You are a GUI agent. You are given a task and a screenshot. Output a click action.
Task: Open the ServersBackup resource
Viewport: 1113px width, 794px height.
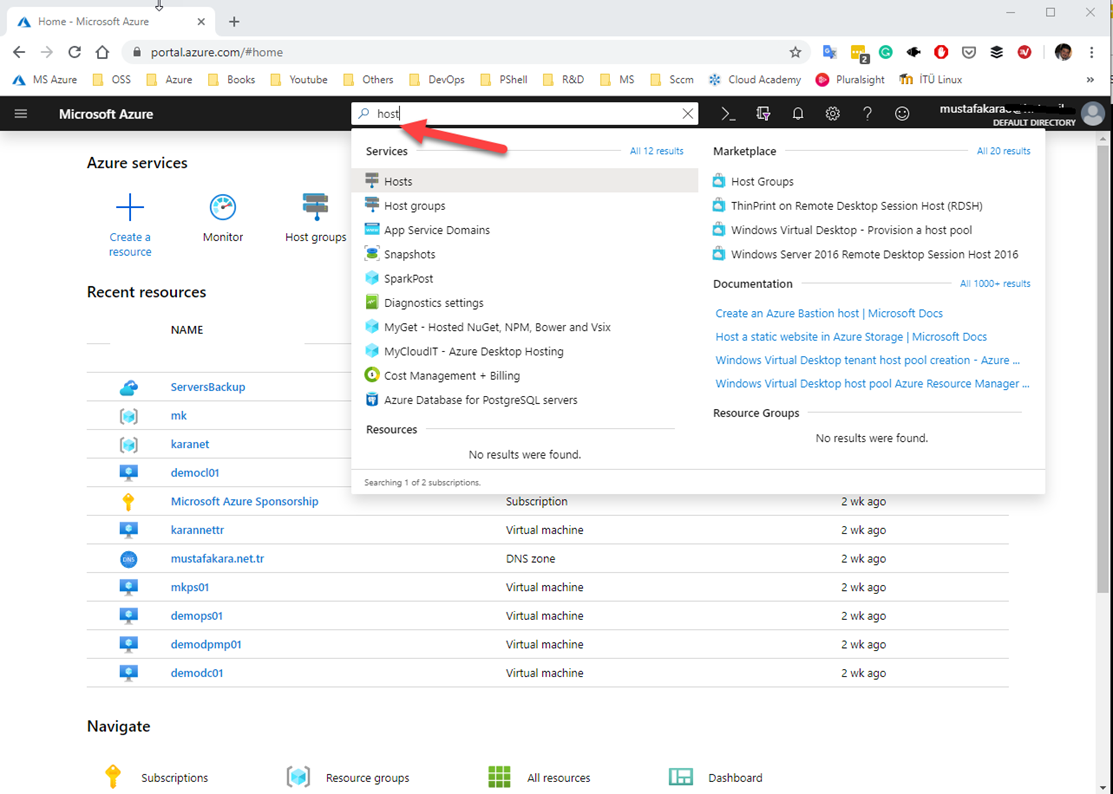208,387
